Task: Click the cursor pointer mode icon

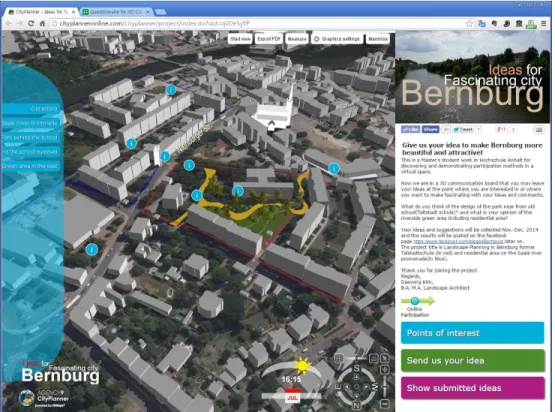Action: (384, 358)
